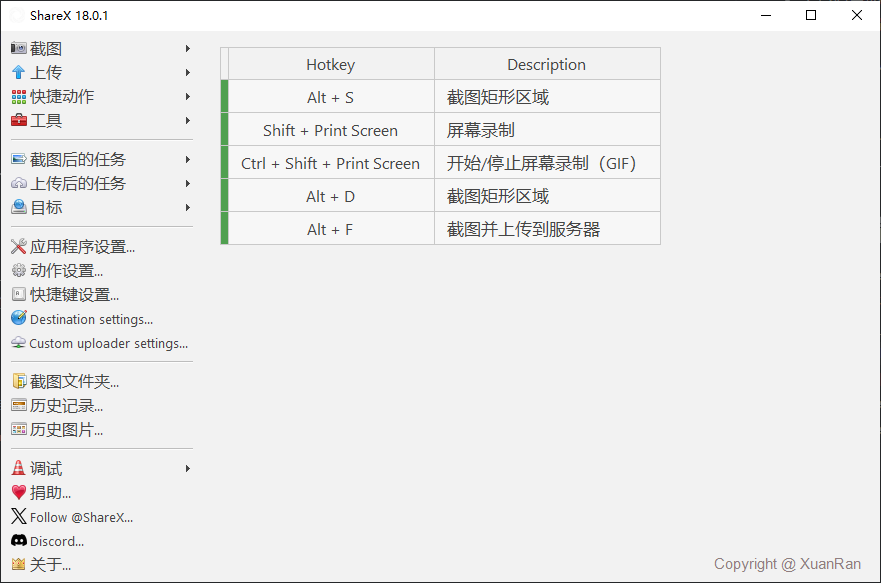
Task: Click the X logo beside Follow @ShareX
Action: click(x=18, y=517)
